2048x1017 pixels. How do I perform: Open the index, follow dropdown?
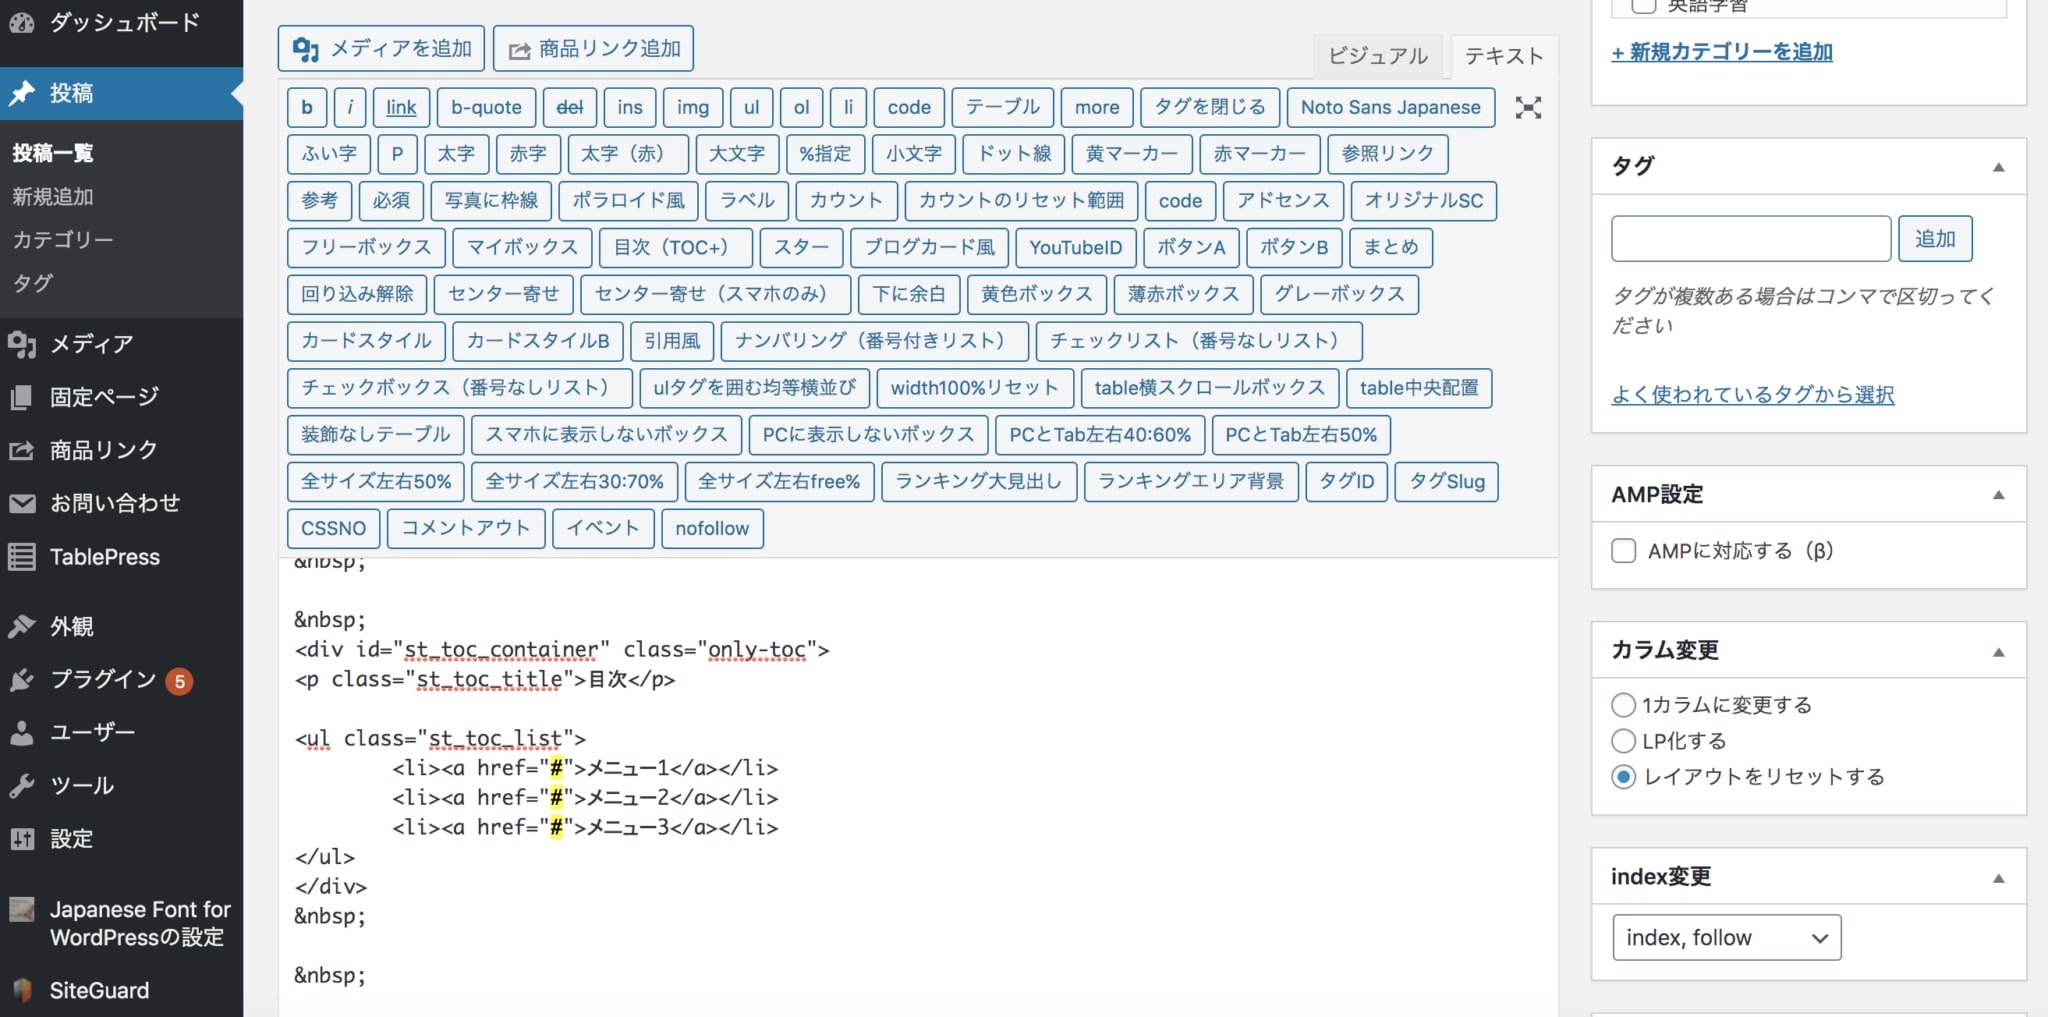point(1726,937)
